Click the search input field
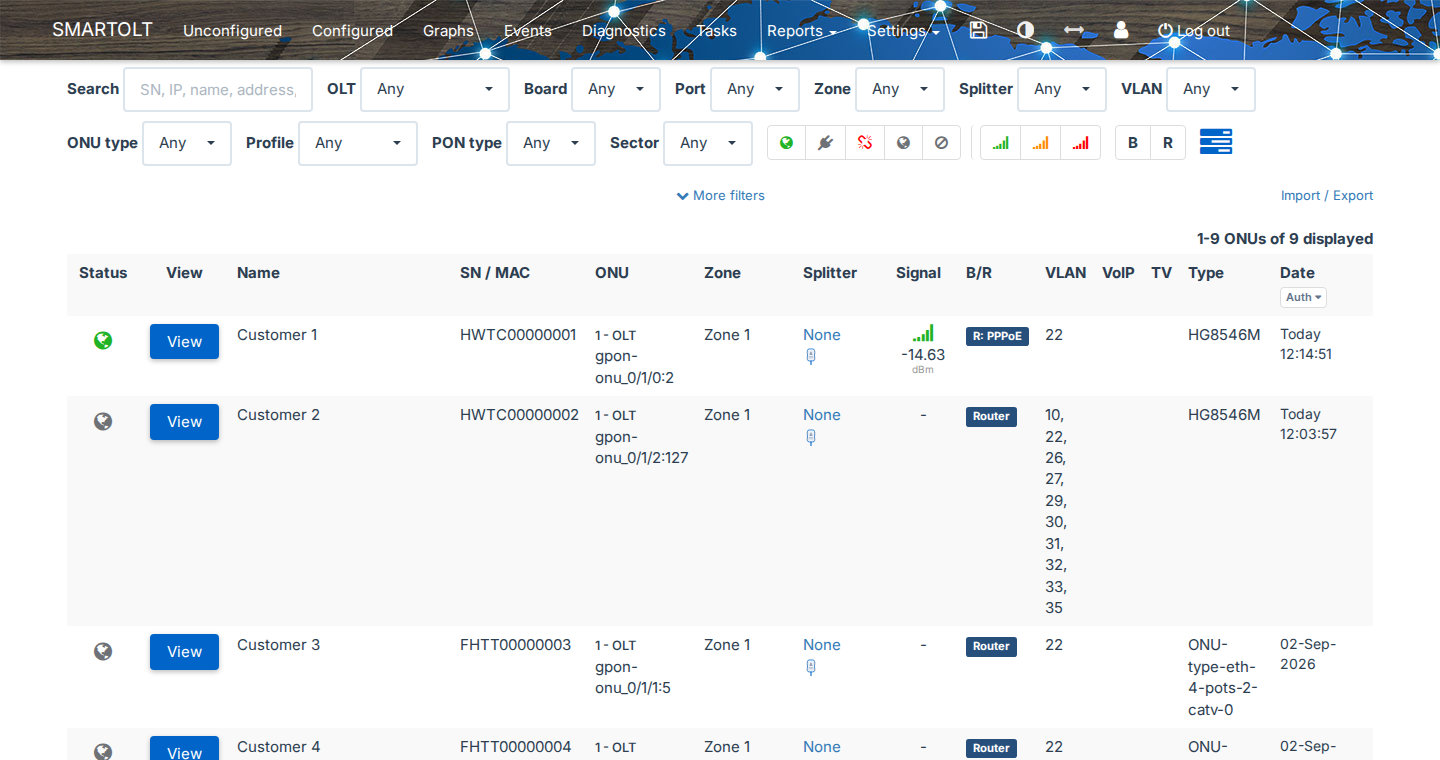Screen dimensions: 1440x760 pyautogui.click(x=218, y=89)
